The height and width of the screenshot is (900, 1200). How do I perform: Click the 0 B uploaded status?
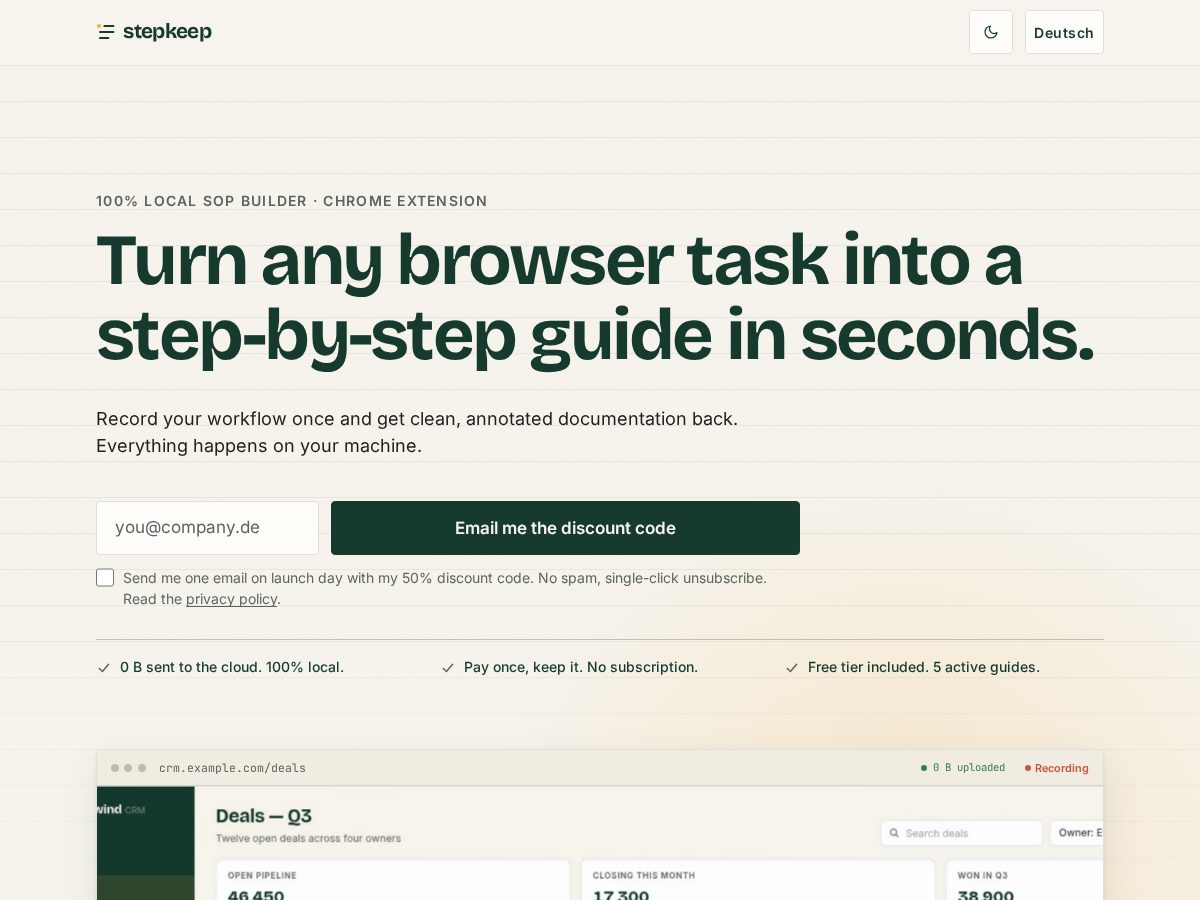click(963, 768)
